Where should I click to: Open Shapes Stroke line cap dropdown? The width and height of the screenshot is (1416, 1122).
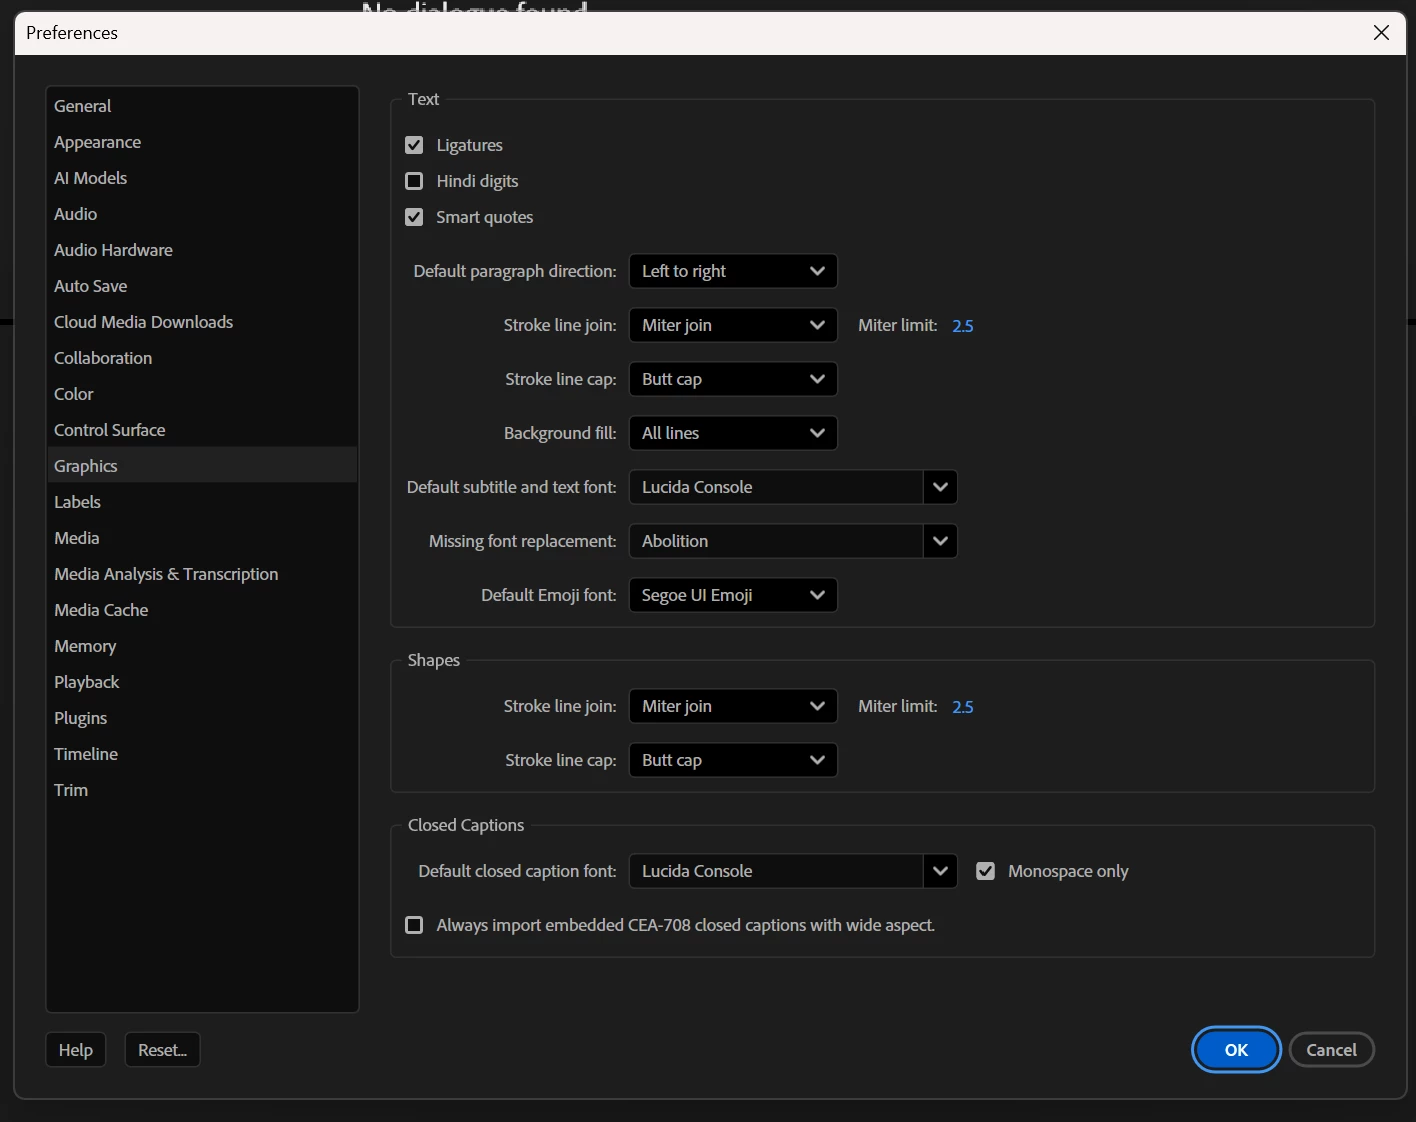point(733,760)
